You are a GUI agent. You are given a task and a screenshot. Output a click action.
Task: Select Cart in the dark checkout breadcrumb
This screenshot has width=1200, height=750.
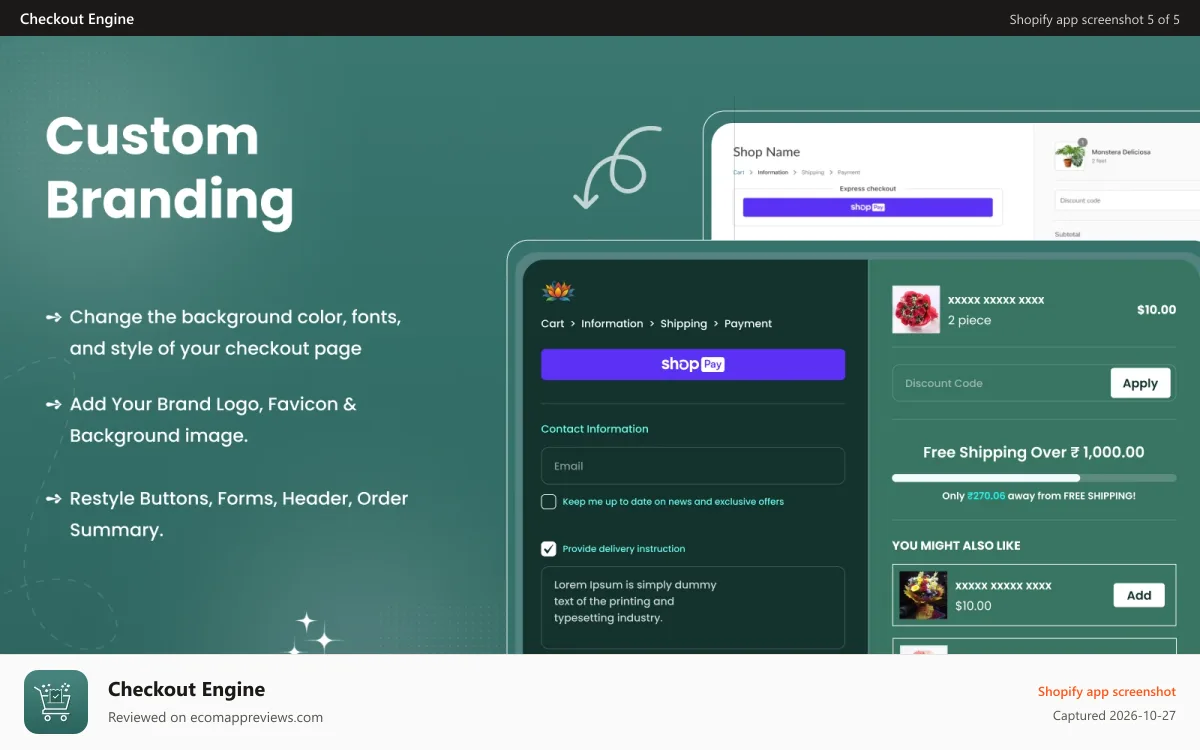coord(552,324)
